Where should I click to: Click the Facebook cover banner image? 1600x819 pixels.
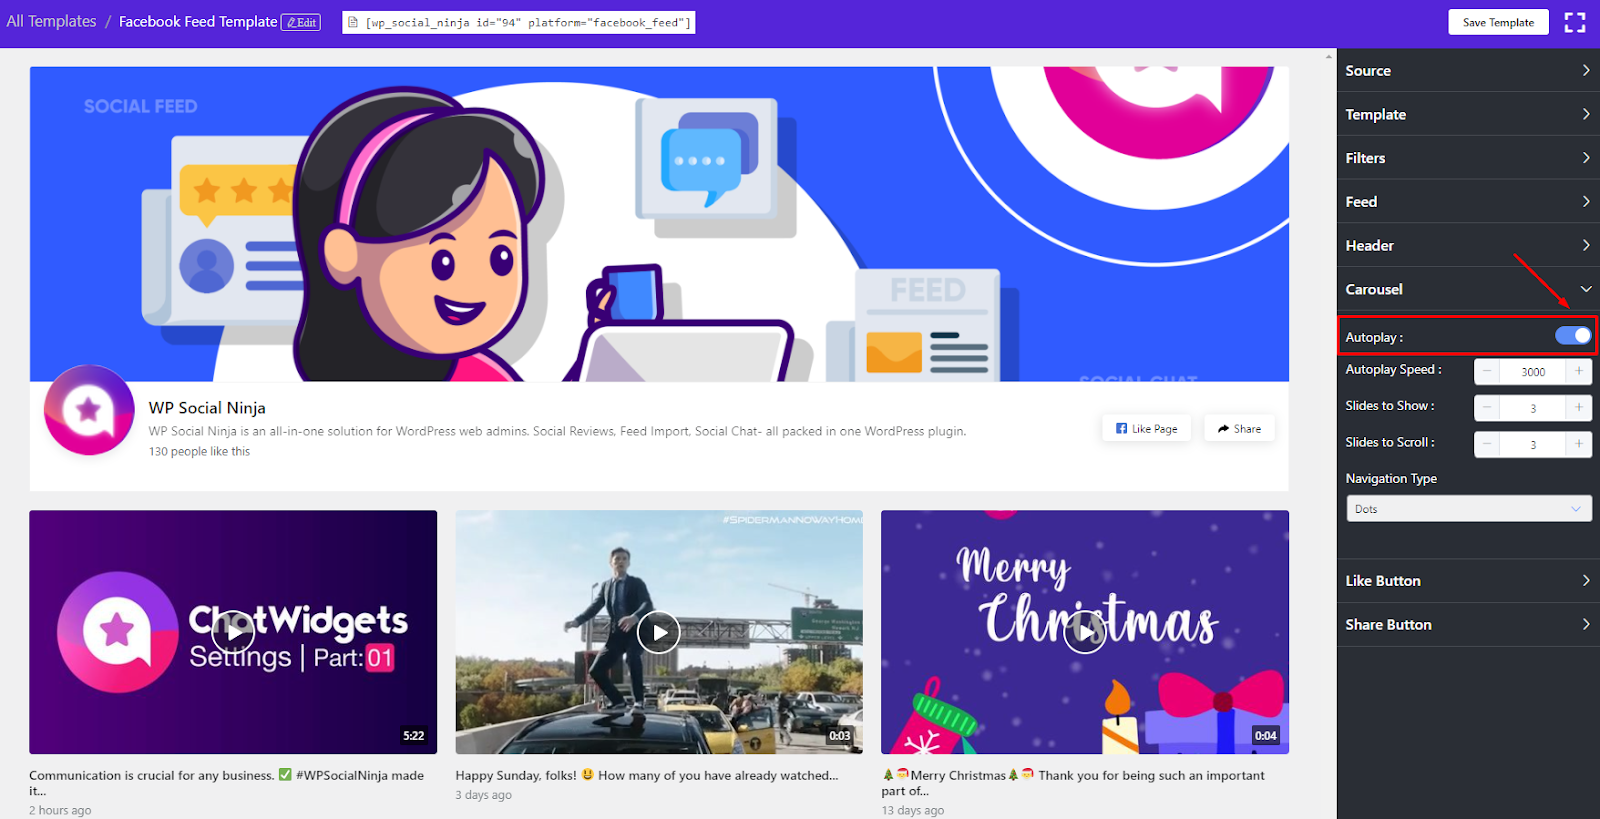coord(659,224)
